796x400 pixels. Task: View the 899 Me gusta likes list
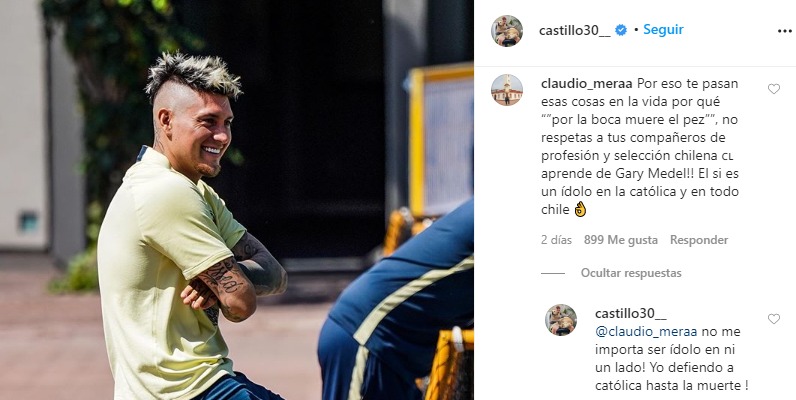point(620,240)
